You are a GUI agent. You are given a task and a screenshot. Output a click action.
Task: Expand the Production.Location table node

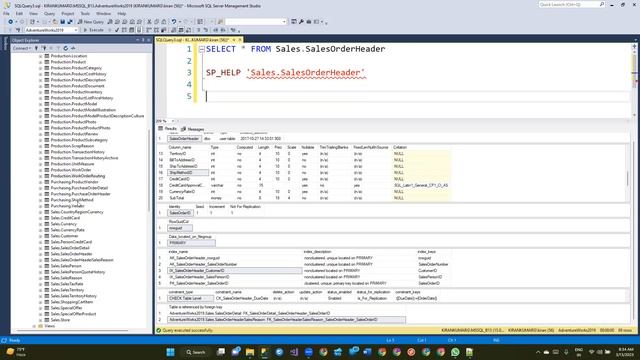(40, 56)
